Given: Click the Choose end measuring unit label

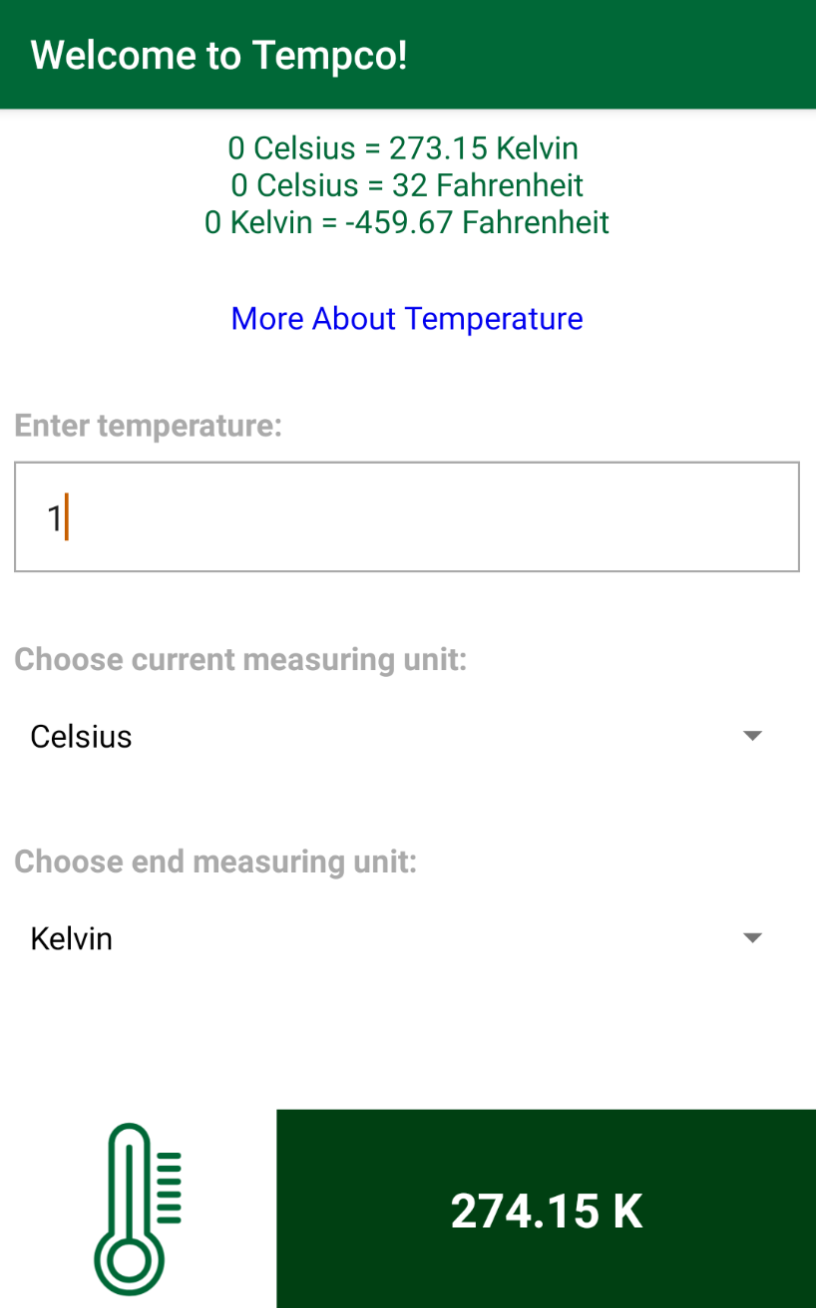Looking at the screenshot, I should pos(215,862).
